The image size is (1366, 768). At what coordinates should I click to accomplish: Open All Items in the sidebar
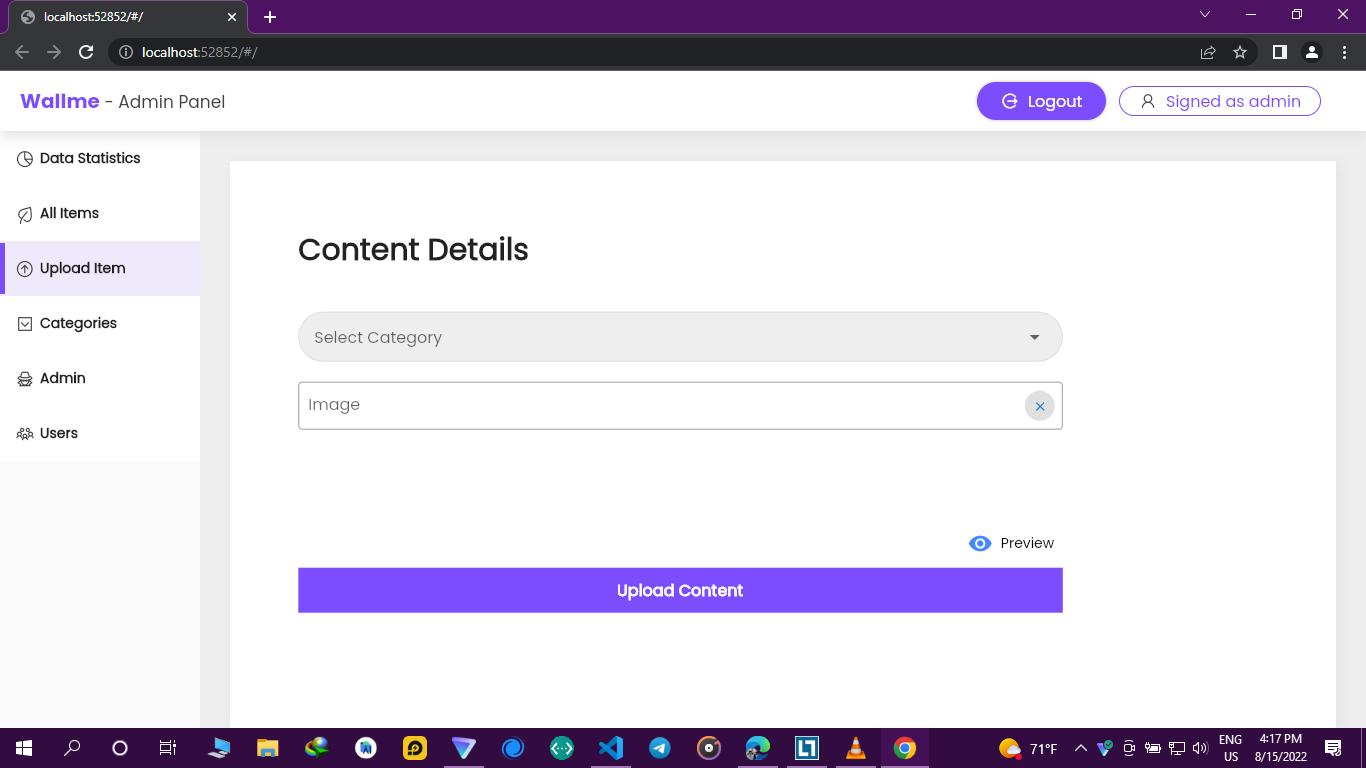[100, 214]
